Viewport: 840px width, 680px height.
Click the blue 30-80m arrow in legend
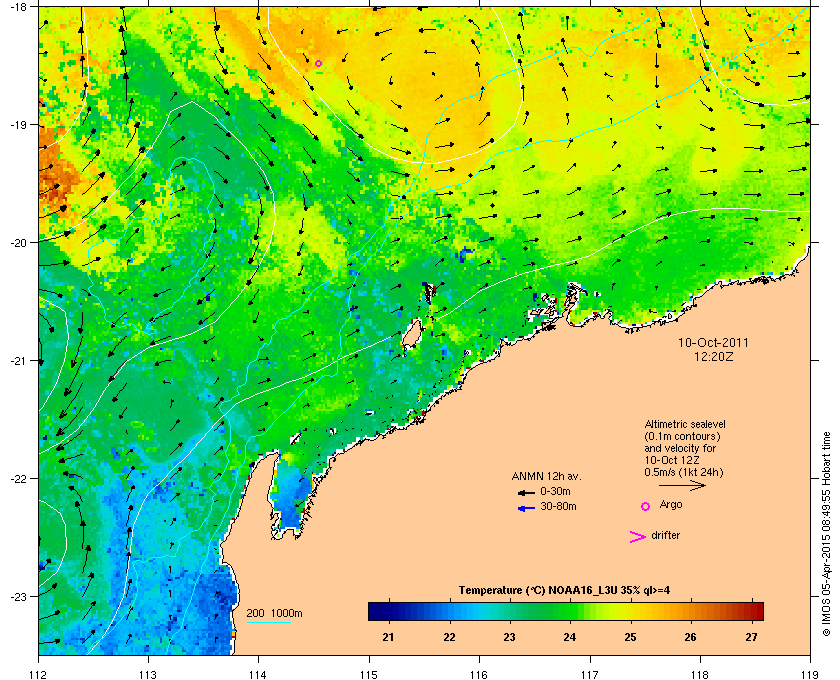click(x=526, y=508)
